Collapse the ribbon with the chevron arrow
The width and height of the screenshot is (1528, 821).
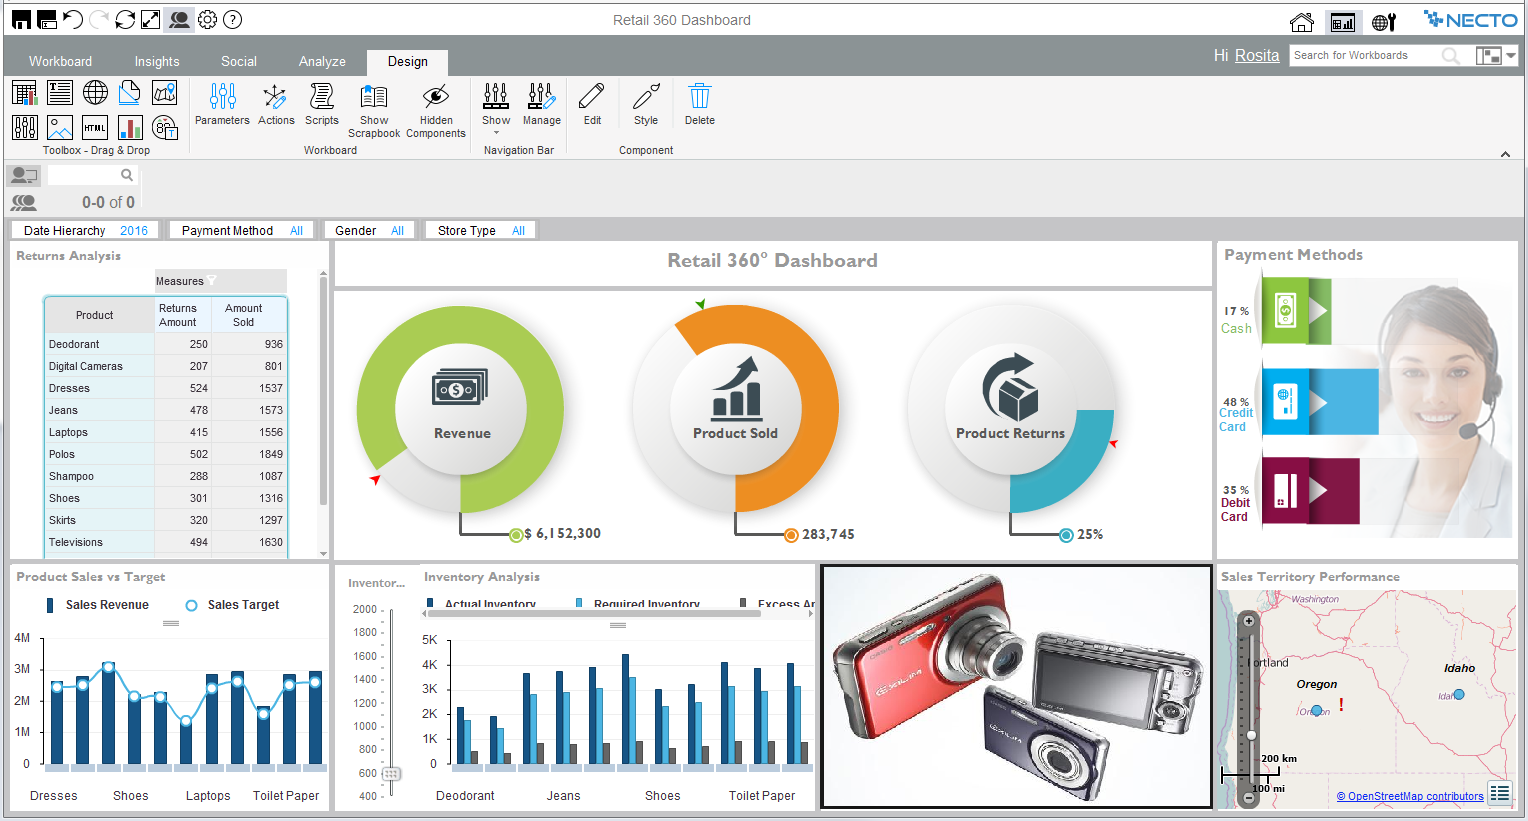[1505, 154]
